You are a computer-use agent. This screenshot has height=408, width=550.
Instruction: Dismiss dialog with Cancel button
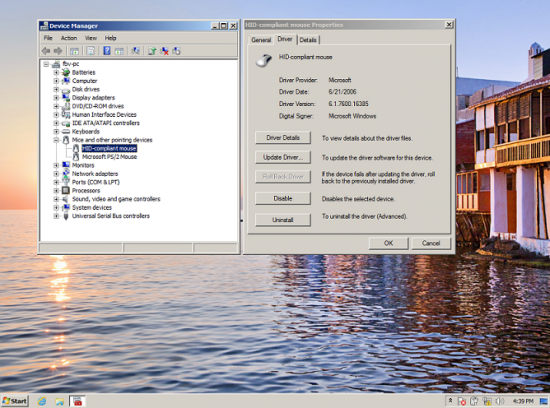coord(431,243)
